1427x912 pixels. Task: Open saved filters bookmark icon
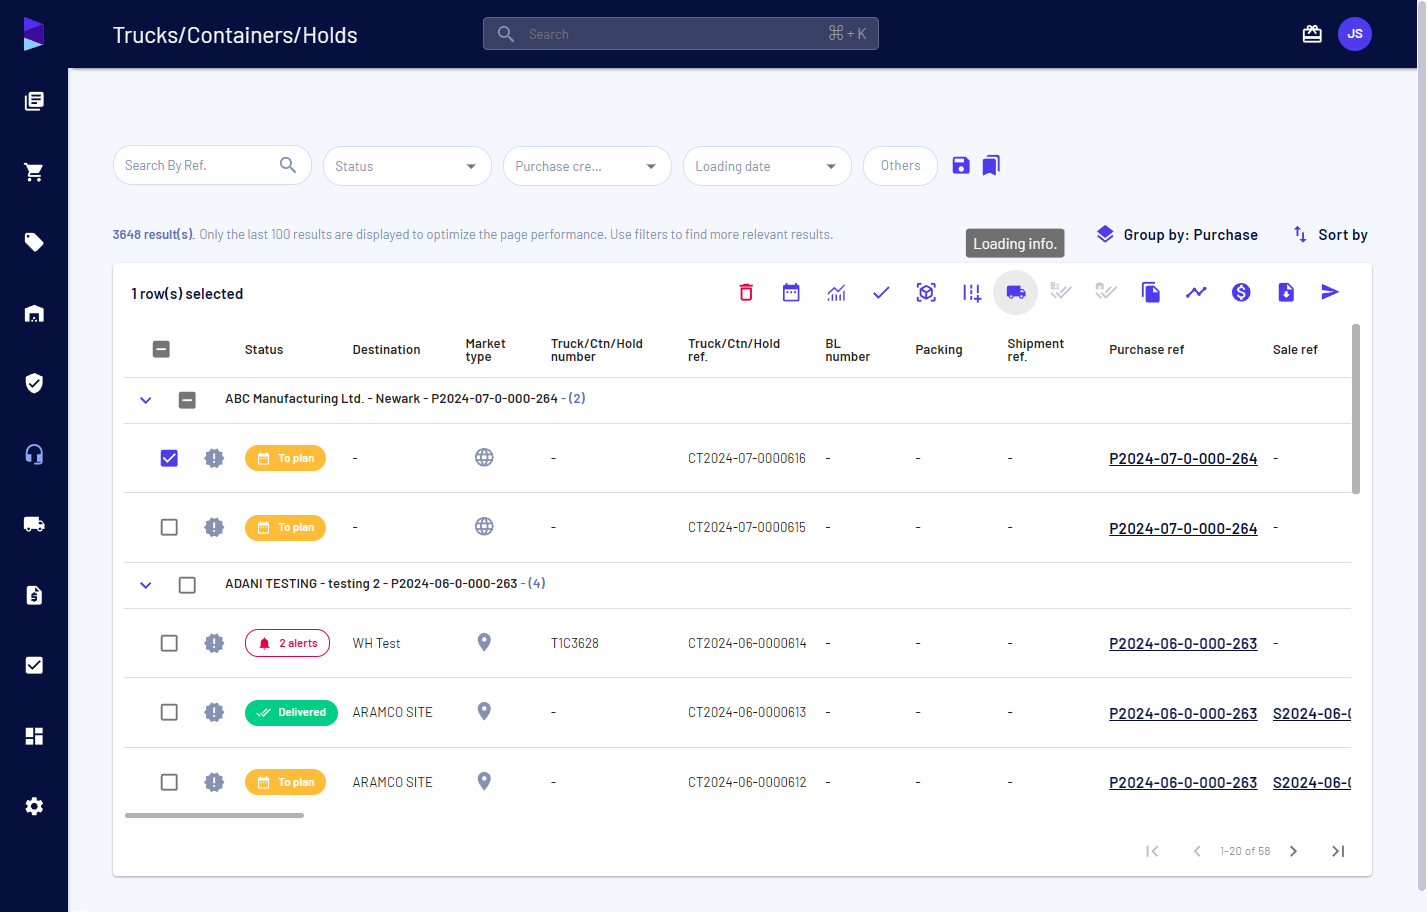pyautogui.click(x=991, y=165)
